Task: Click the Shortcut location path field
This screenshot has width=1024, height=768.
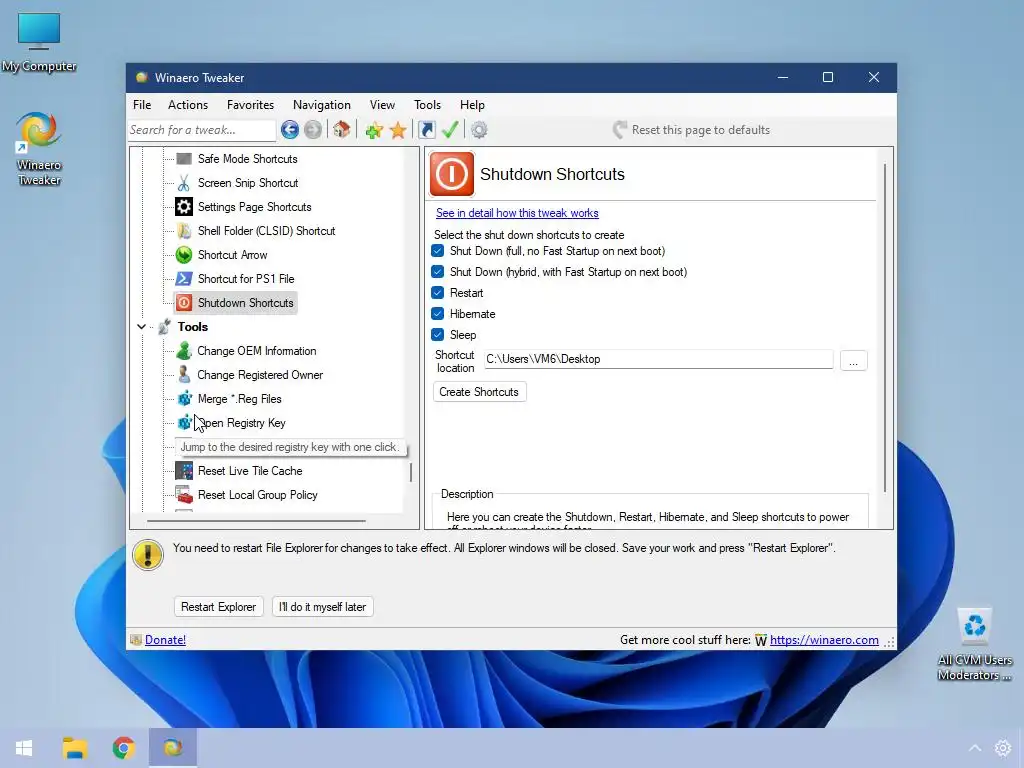Action: click(x=658, y=359)
